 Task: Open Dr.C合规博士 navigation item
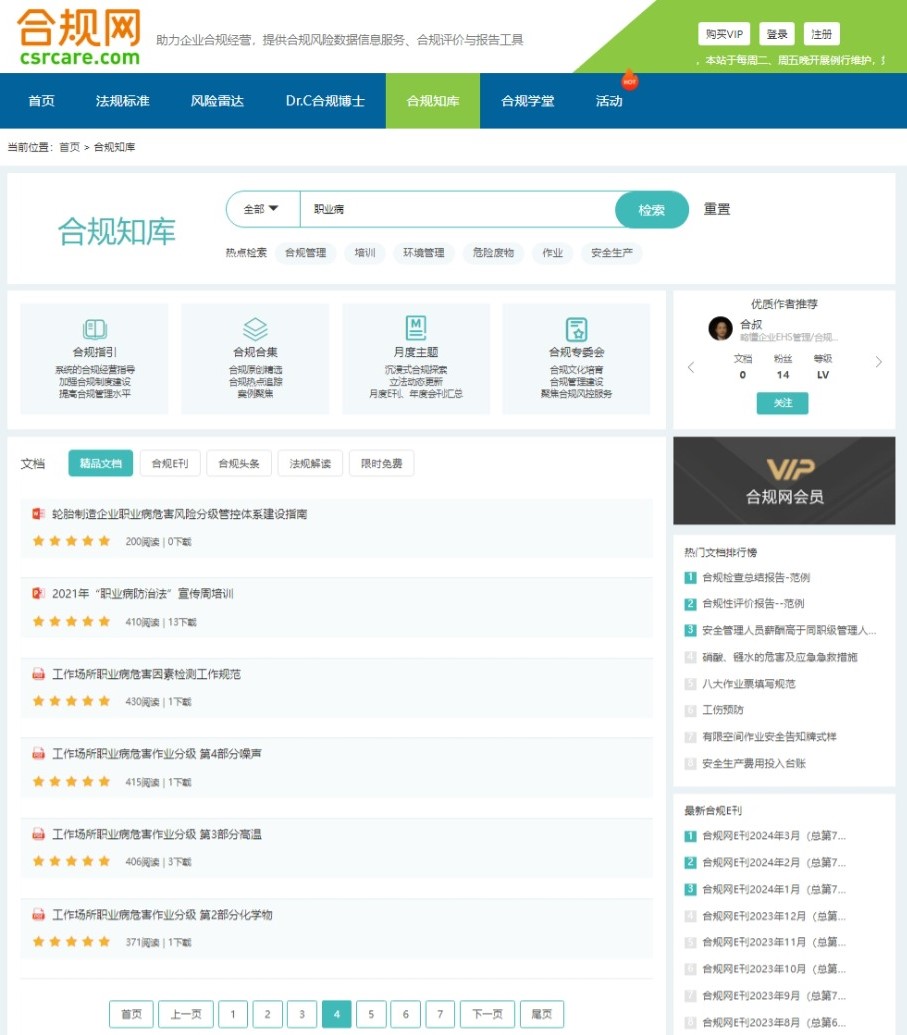[325, 101]
